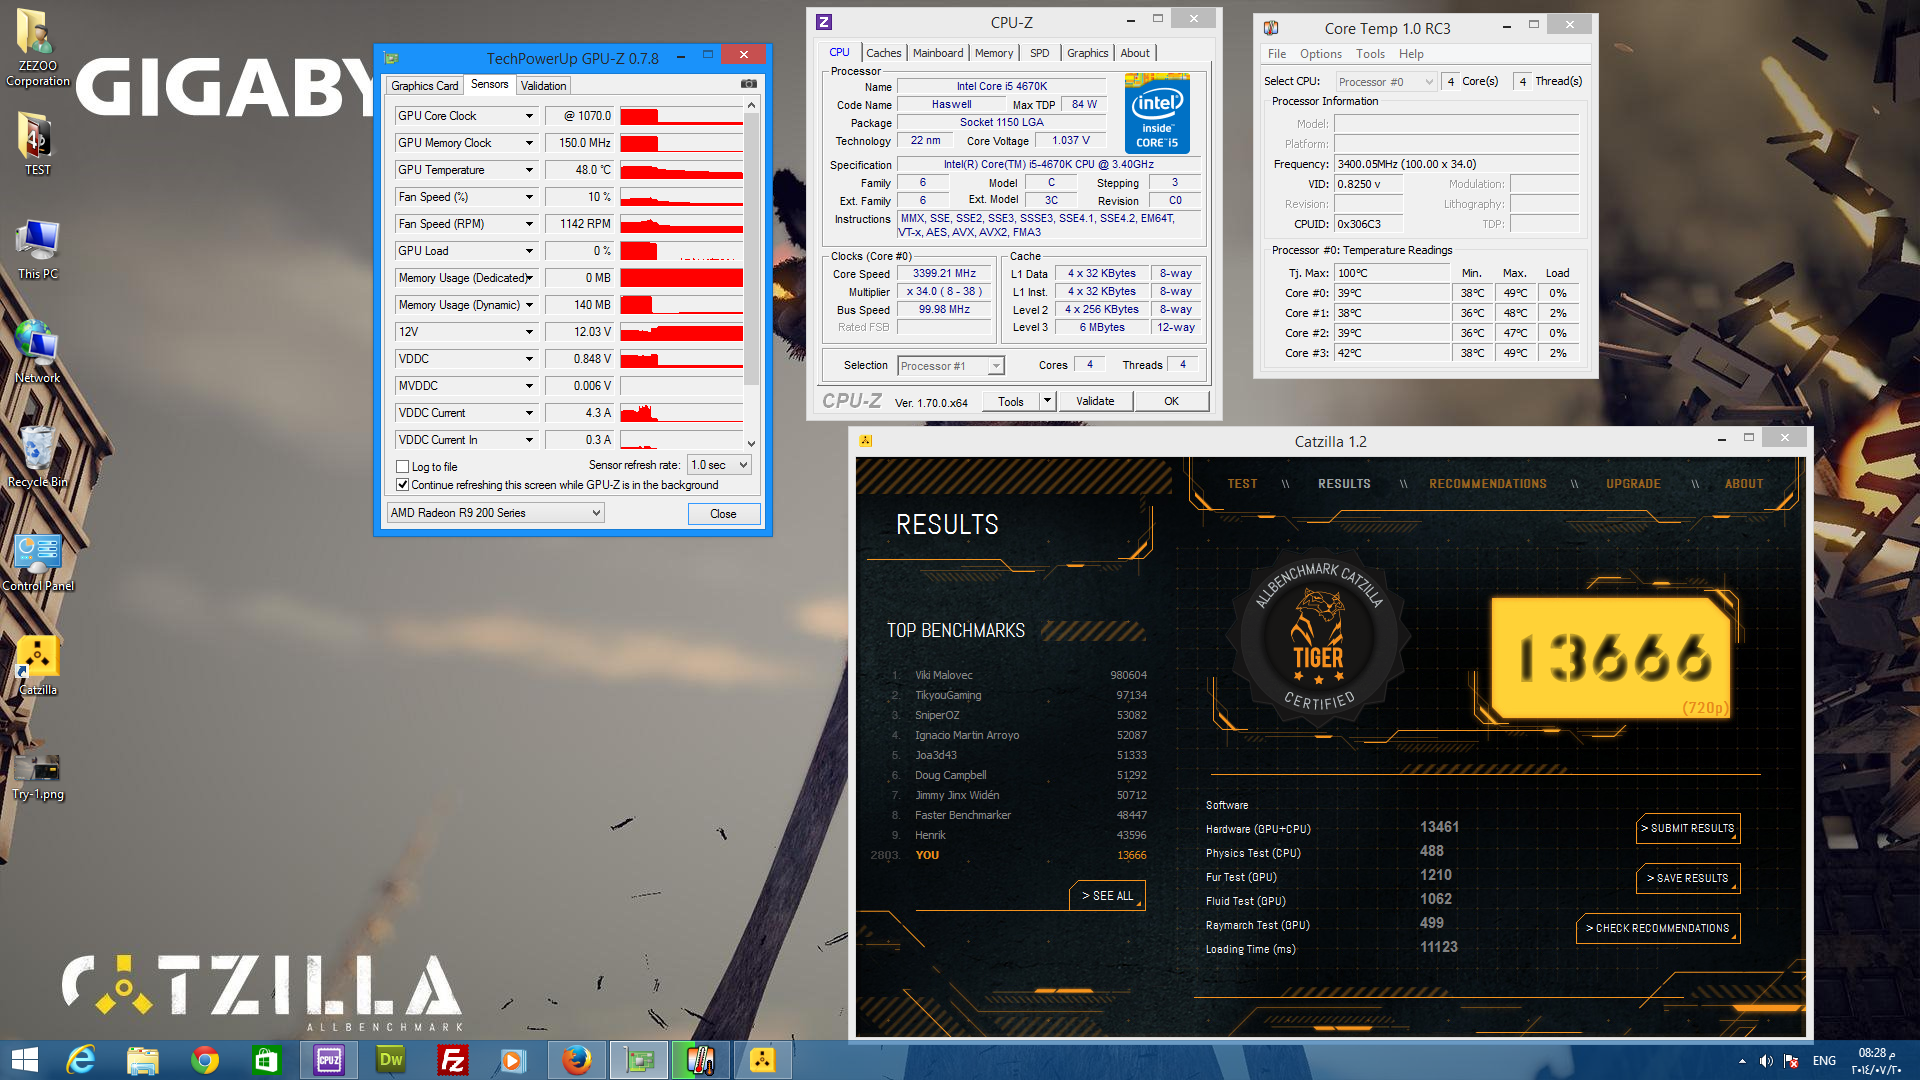The width and height of the screenshot is (1920, 1080).
Task: Go to Catzilla RECOMMENDATIONS section
Action: 1487,484
